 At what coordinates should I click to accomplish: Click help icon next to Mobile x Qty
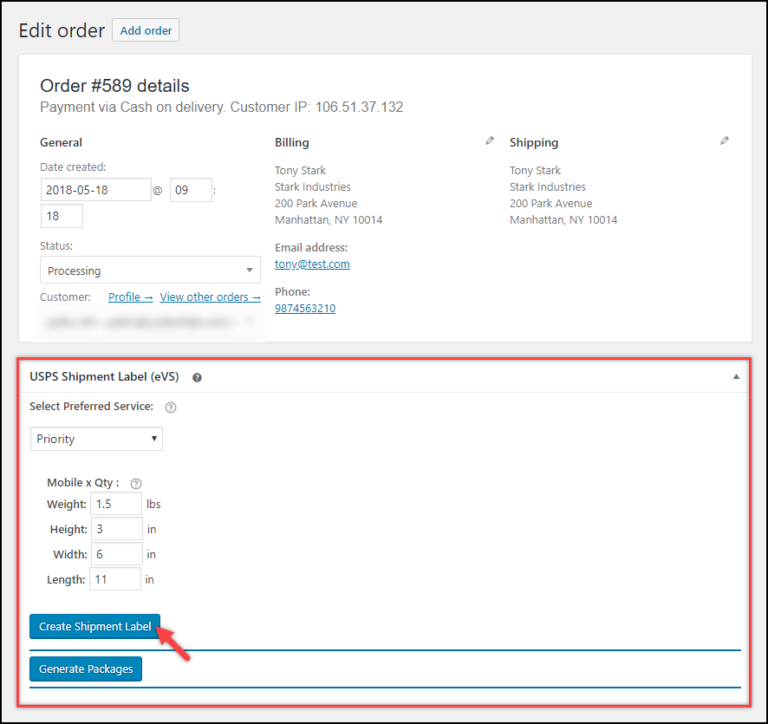tap(136, 483)
